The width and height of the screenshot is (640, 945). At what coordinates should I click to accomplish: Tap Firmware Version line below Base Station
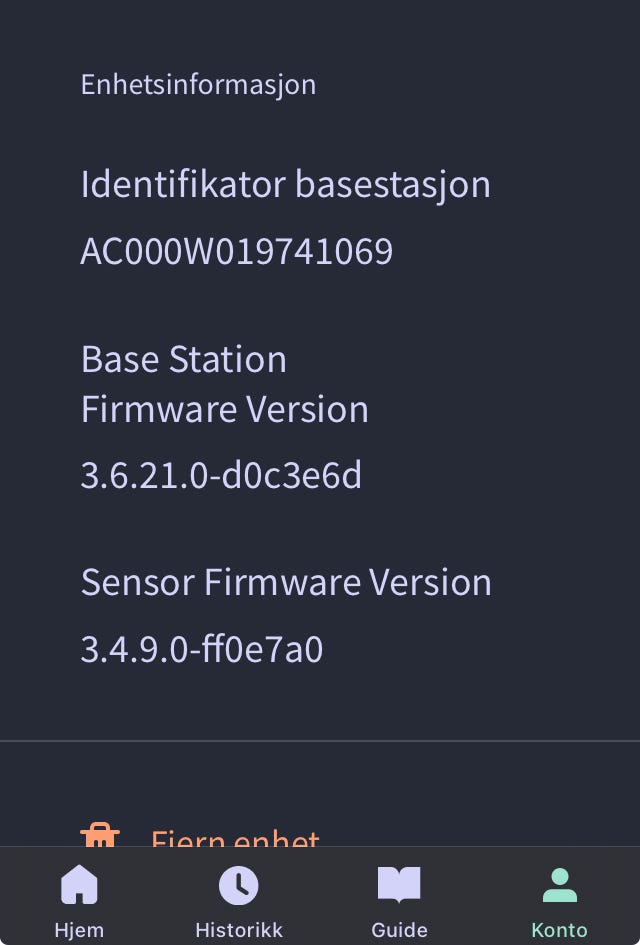tap(225, 409)
